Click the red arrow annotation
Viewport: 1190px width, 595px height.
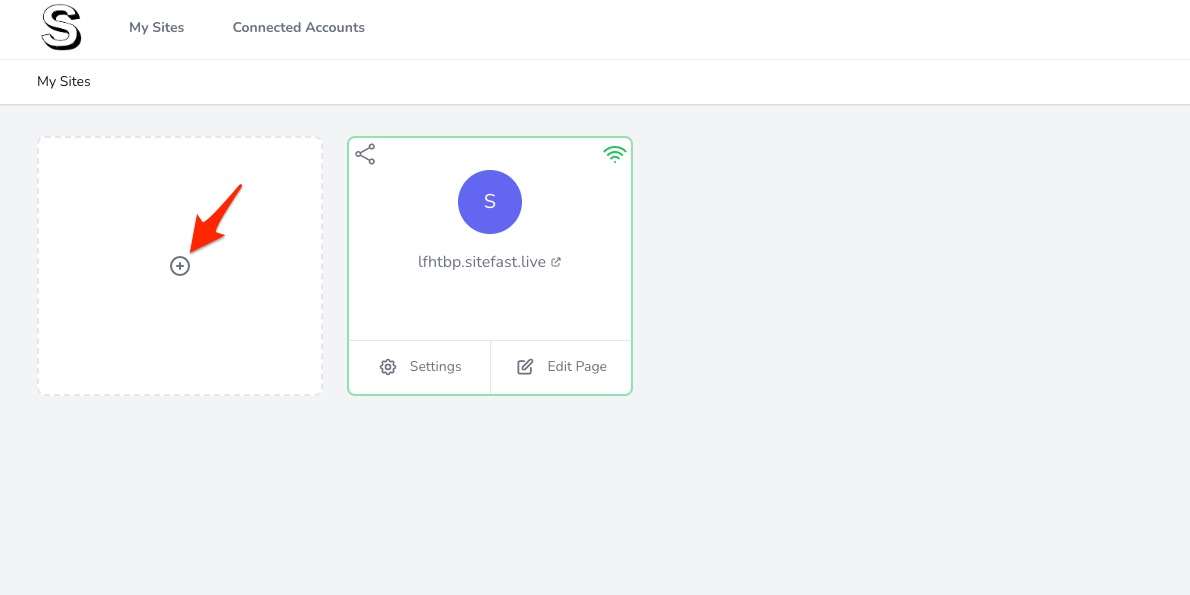pyautogui.click(x=216, y=218)
